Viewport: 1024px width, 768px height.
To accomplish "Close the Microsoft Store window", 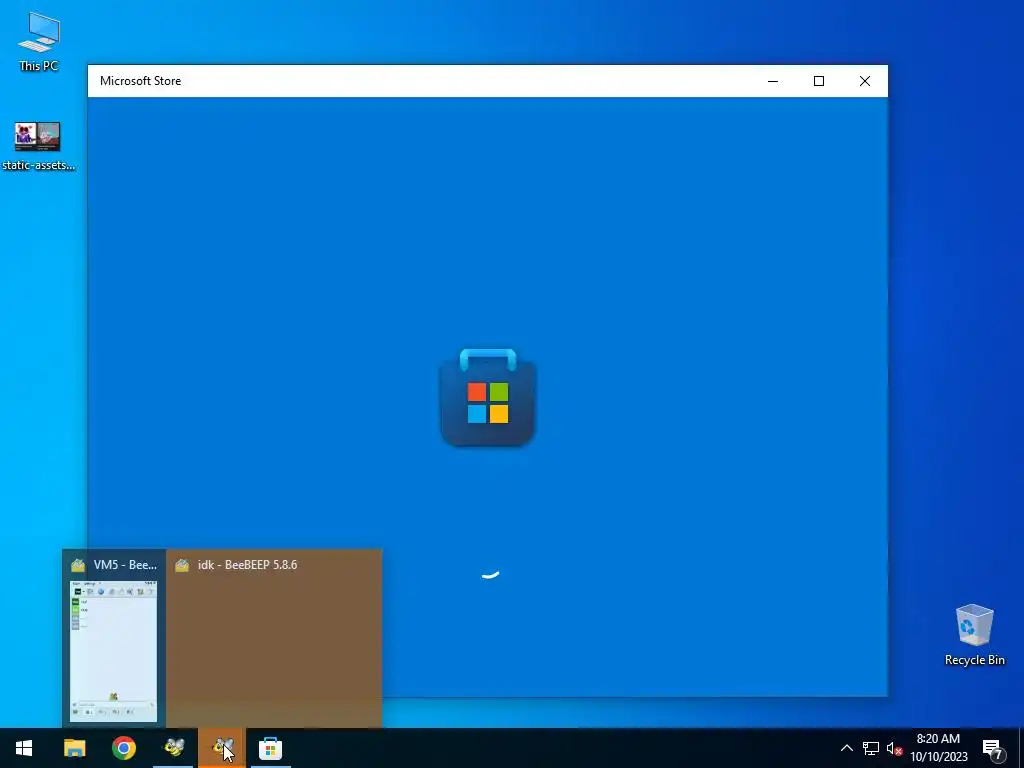I will (x=865, y=81).
